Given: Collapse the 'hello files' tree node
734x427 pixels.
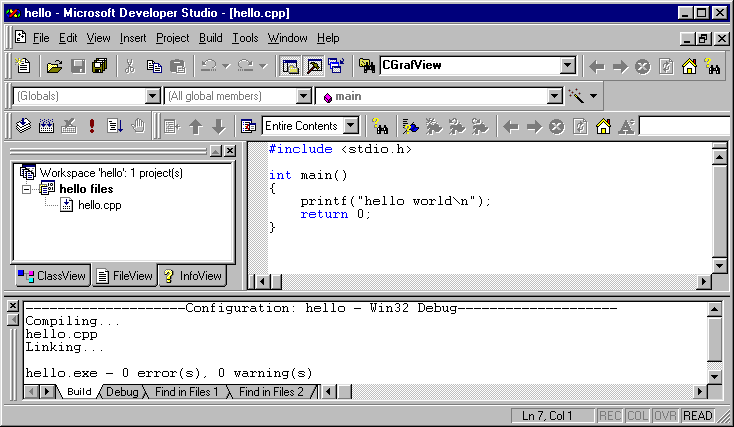Looking at the screenshot, I should pos(27,189).
